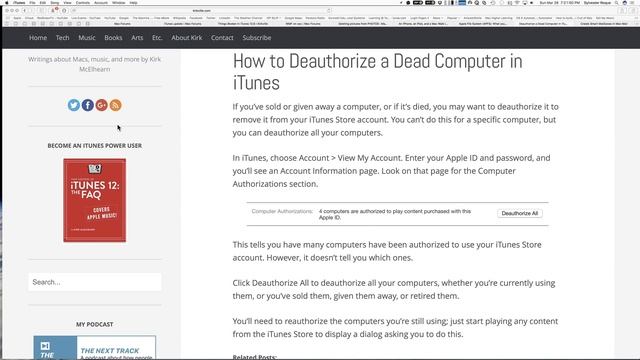
Task: Click the show all tabs icon
Action: click(x=632, y=11)
